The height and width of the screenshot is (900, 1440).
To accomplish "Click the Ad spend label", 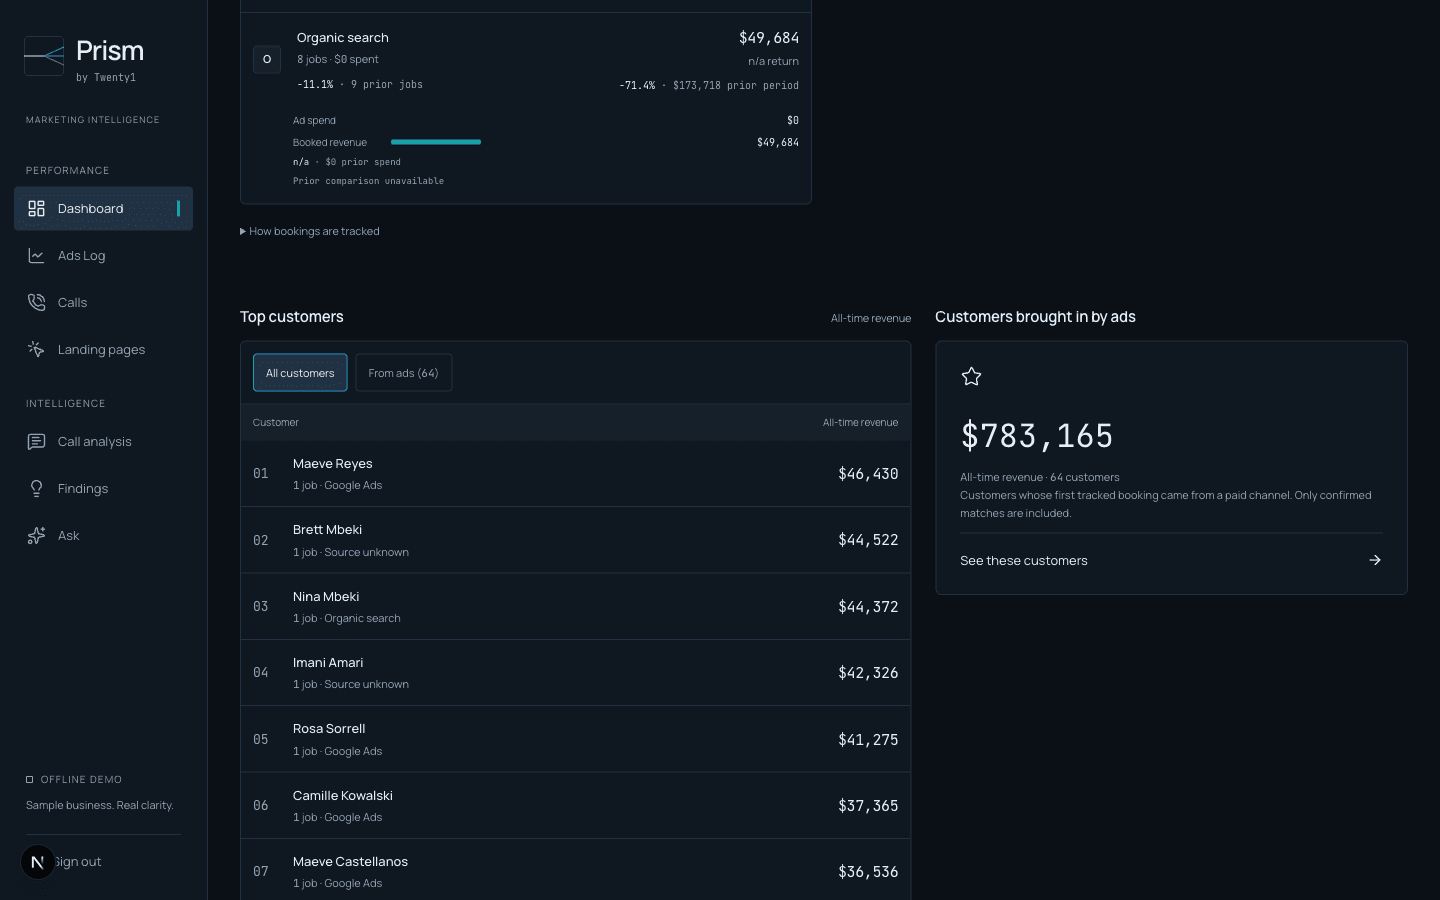I will click(314, 120).
